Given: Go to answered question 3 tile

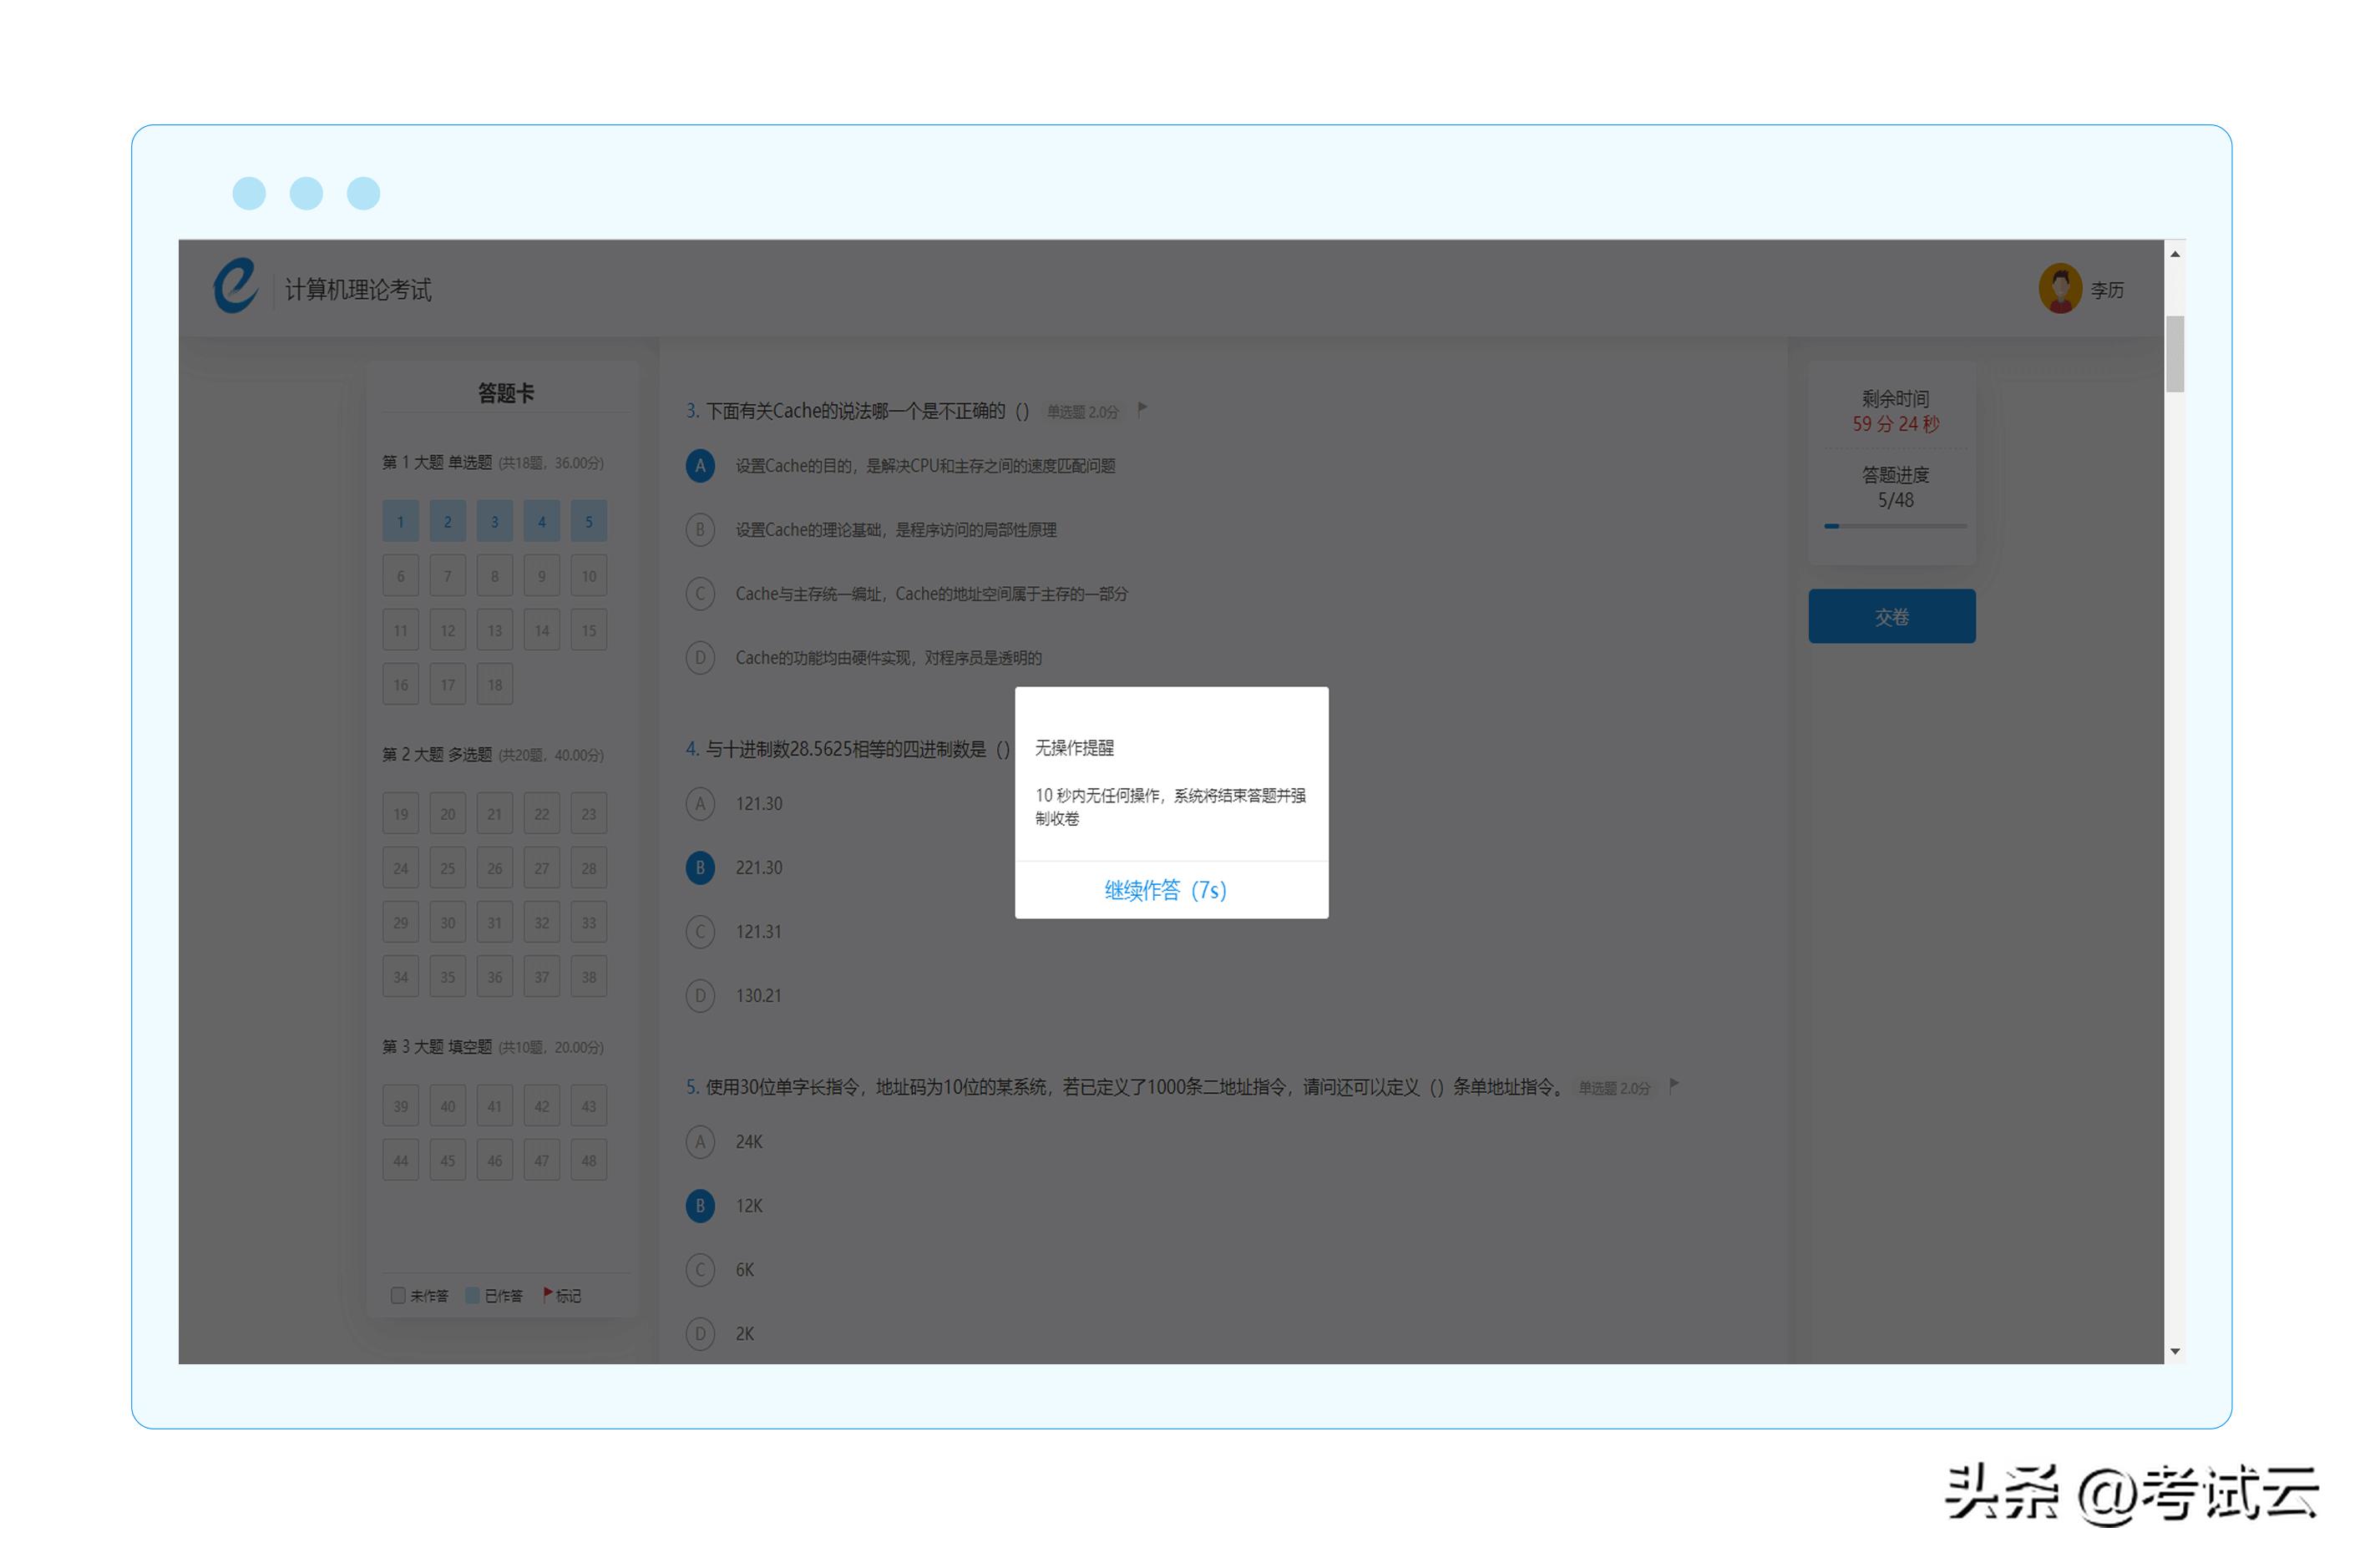Looking at the screenshot, I should point(494,522).
